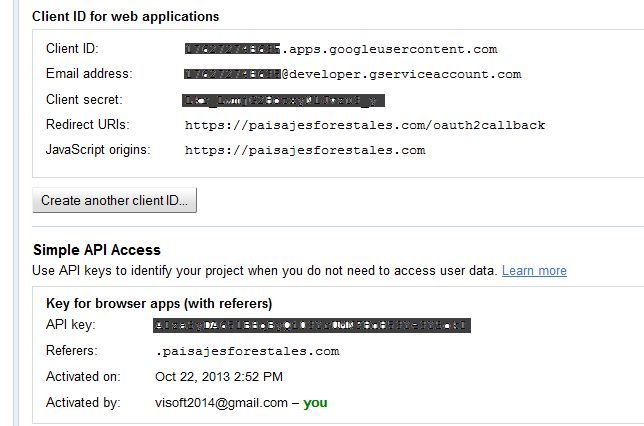
Task: Click the green you label
Action: pyautogui.click(x=315, y=403)
